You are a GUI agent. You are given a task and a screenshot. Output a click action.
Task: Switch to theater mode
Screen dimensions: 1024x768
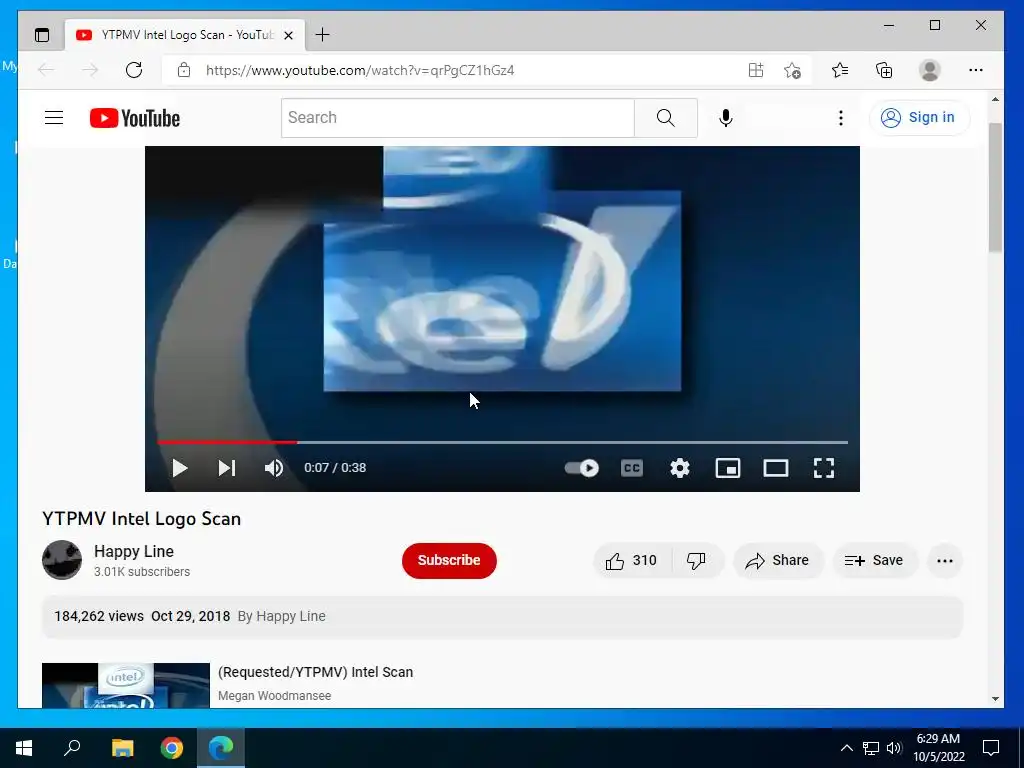776,468
